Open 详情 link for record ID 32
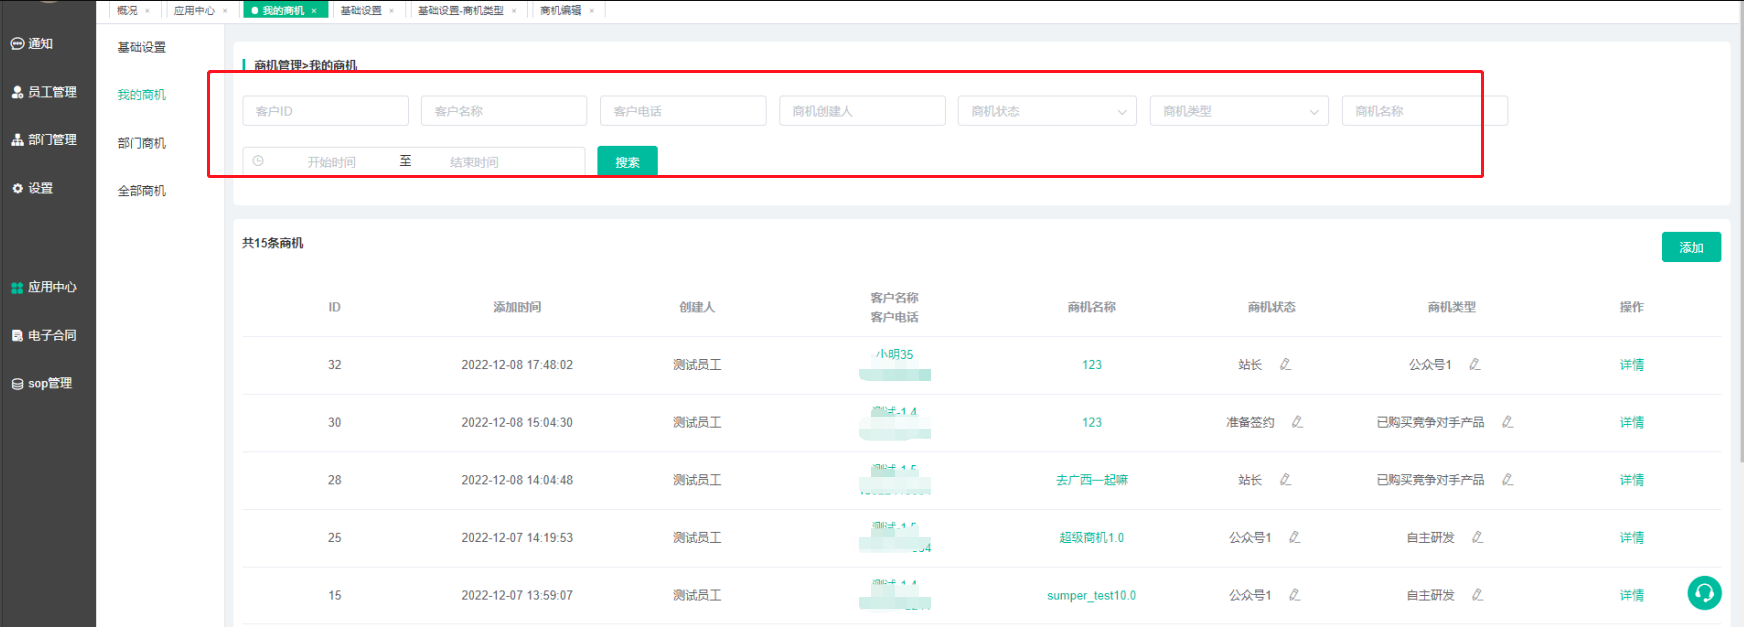The image size is (1744, 627). (x=1631, y=365)
